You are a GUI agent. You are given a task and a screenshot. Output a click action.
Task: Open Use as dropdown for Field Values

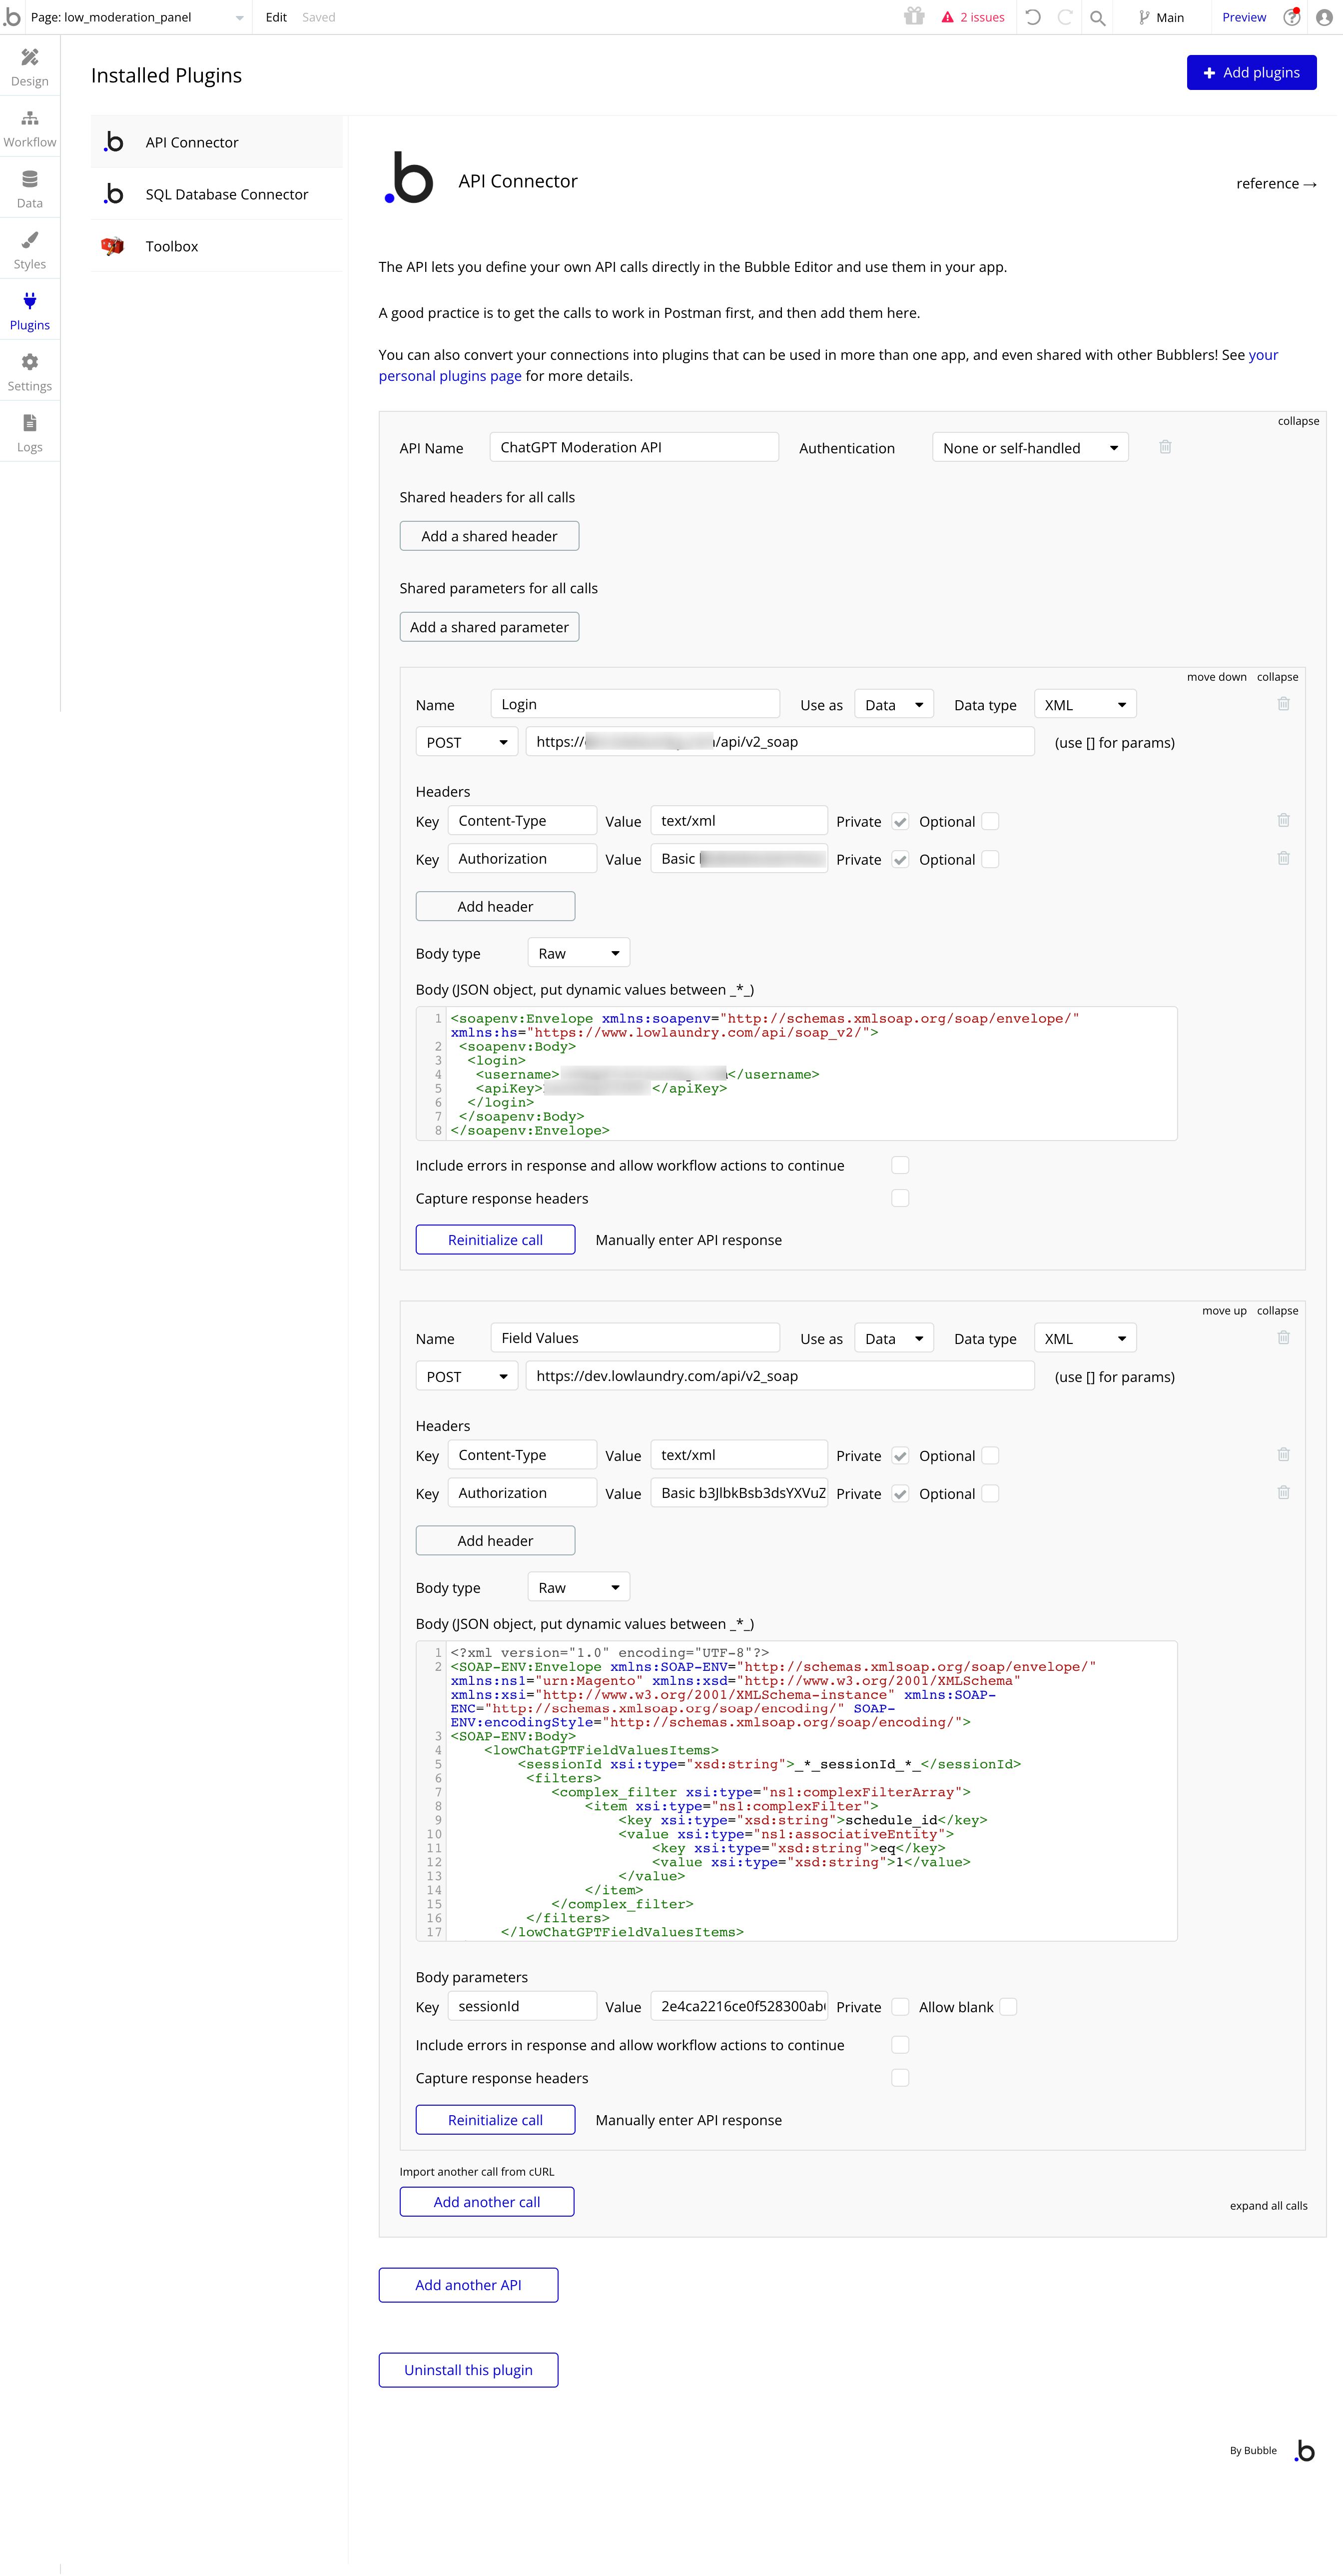point(894,1339)
